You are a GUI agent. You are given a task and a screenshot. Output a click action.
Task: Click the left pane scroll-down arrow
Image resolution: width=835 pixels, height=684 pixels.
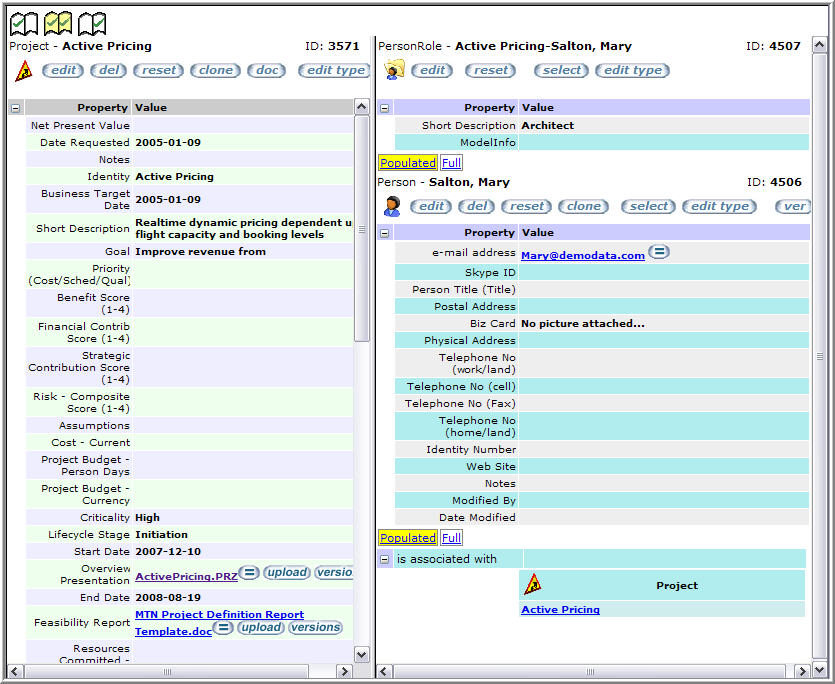(362, 654)
